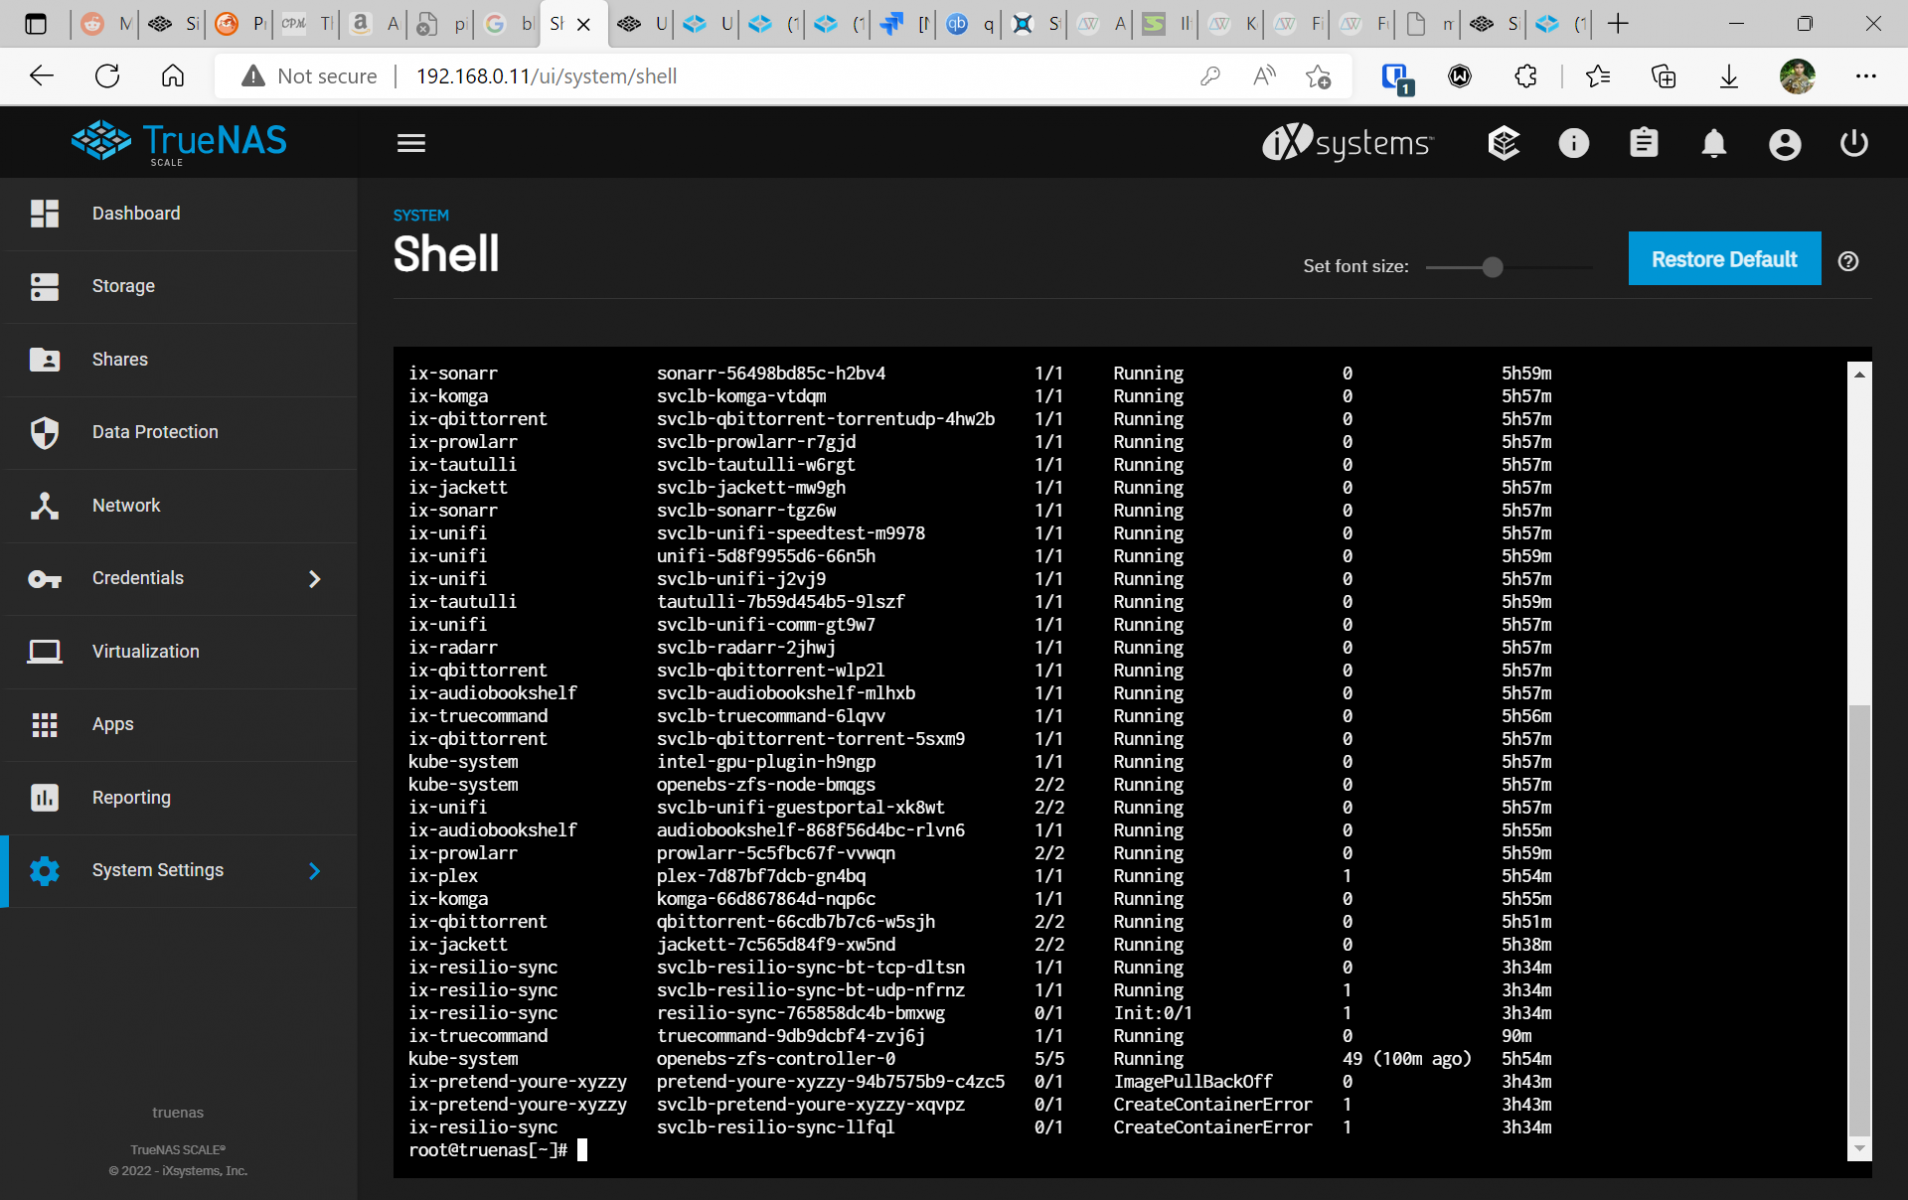The image size is (1908, 1200).
Task: Expand the Credentials submenu chevron
Action: tap(315, 579)
